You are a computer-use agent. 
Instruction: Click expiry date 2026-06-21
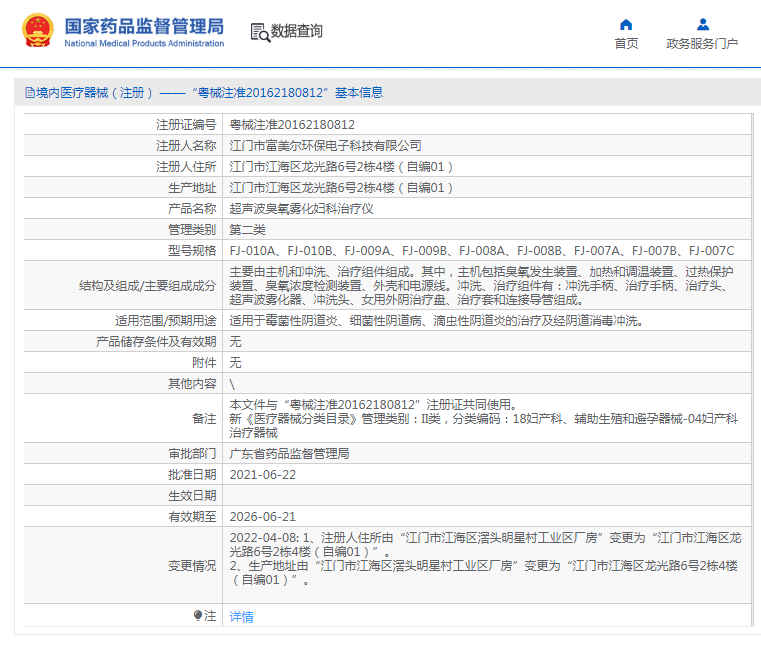[263, 516]
